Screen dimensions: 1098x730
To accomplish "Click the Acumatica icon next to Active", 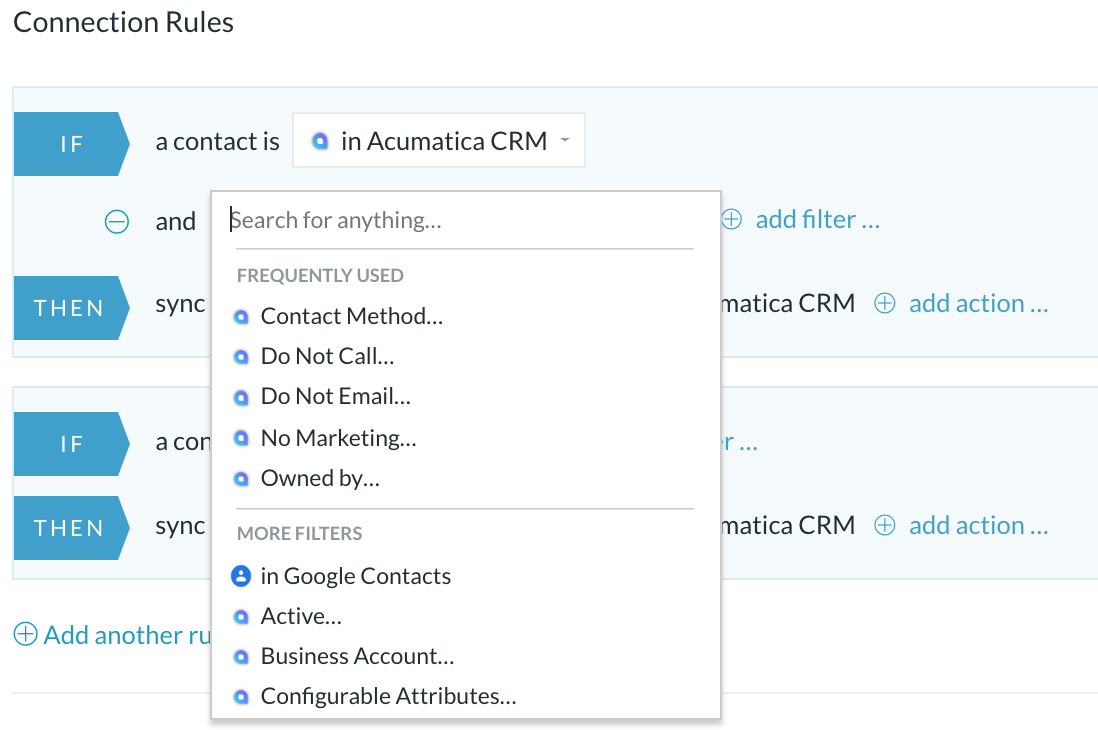I will point(241,617).
